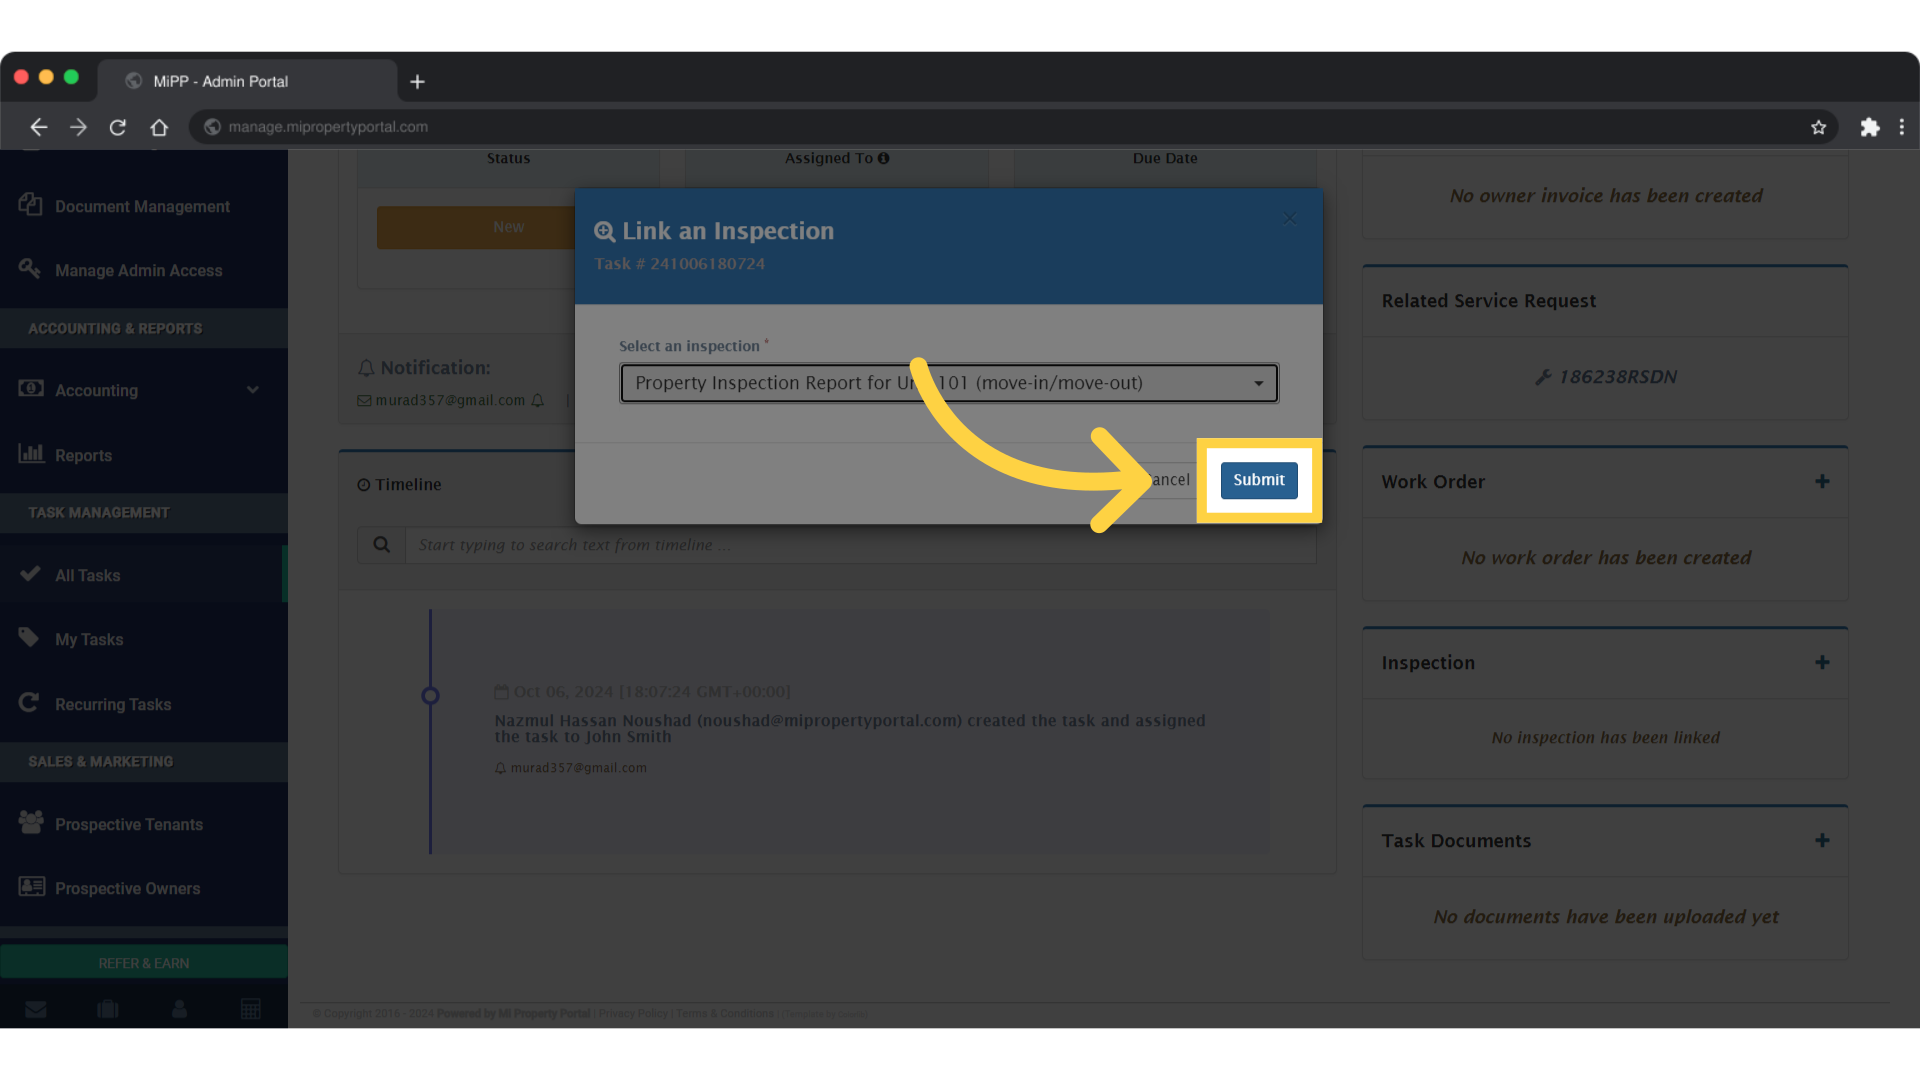Click the user profile icon at sidebar bottom

[x=180, y=1009]
